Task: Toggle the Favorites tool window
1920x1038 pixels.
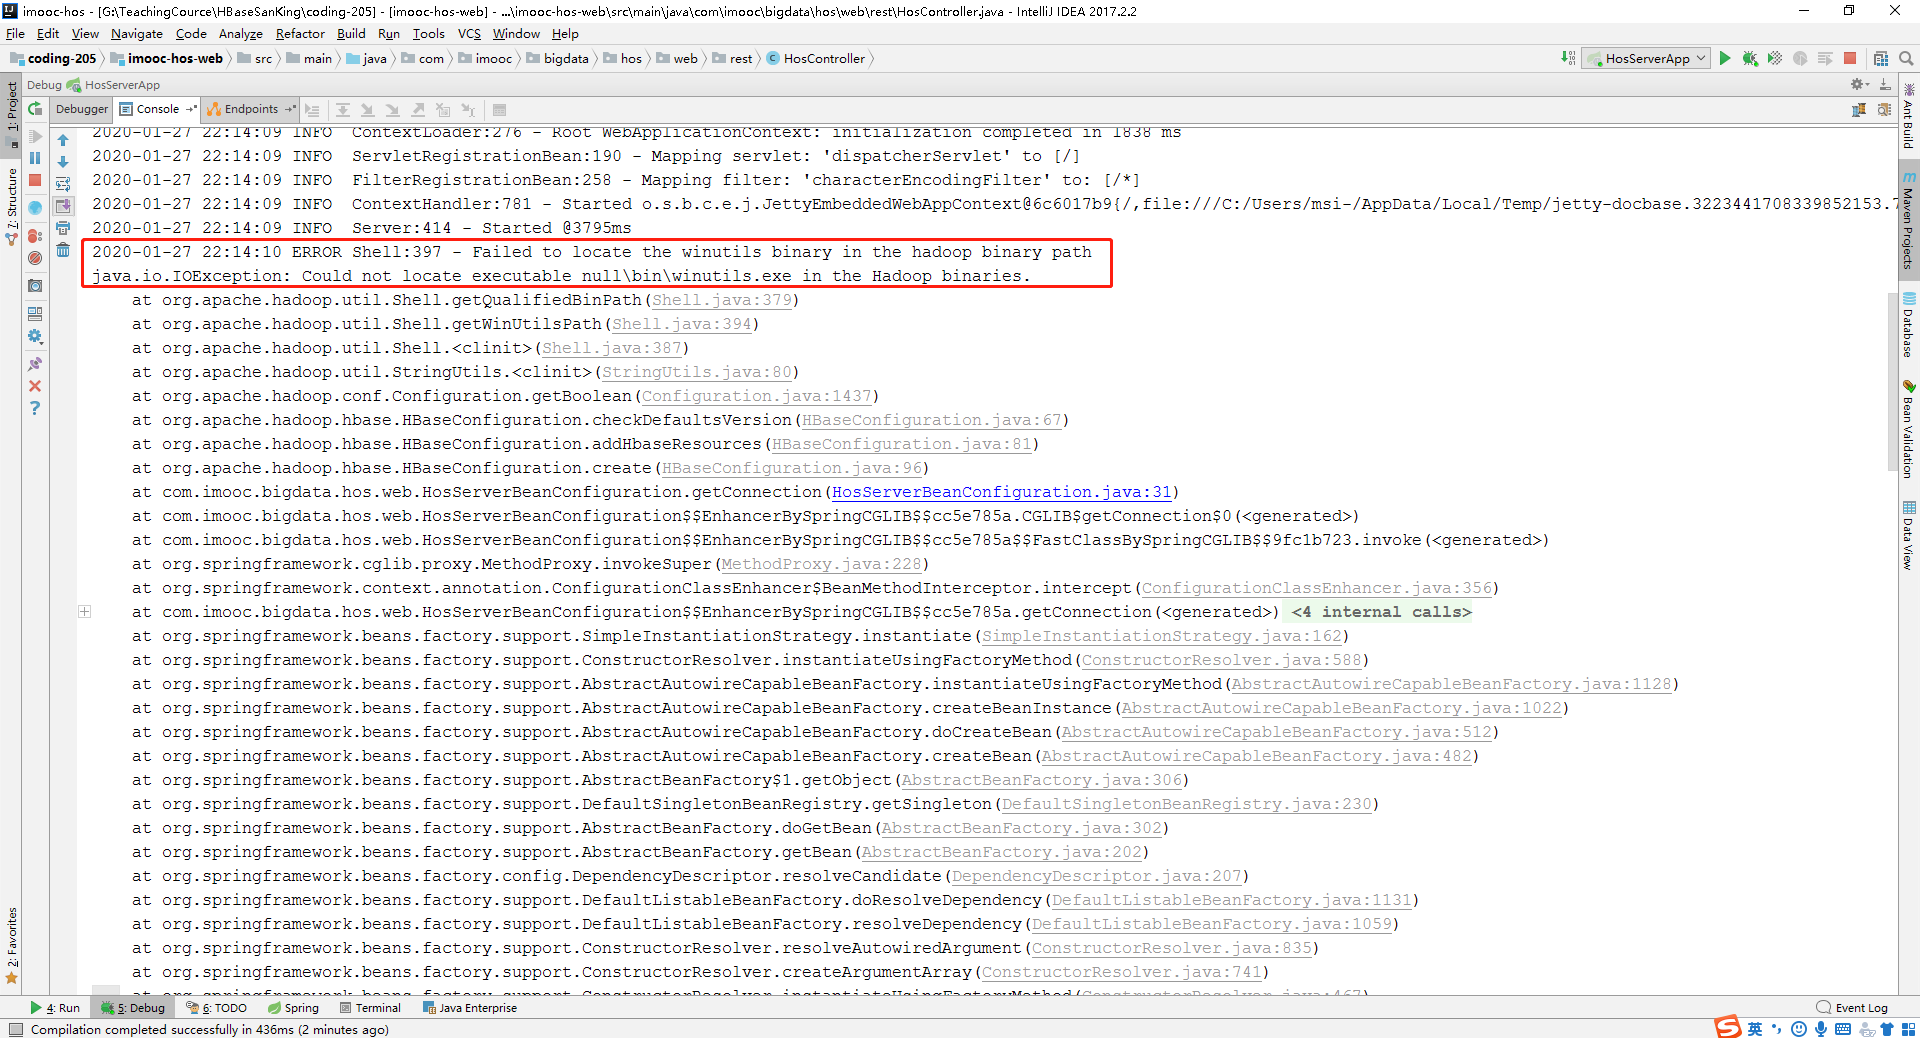Action: [11, 945]
